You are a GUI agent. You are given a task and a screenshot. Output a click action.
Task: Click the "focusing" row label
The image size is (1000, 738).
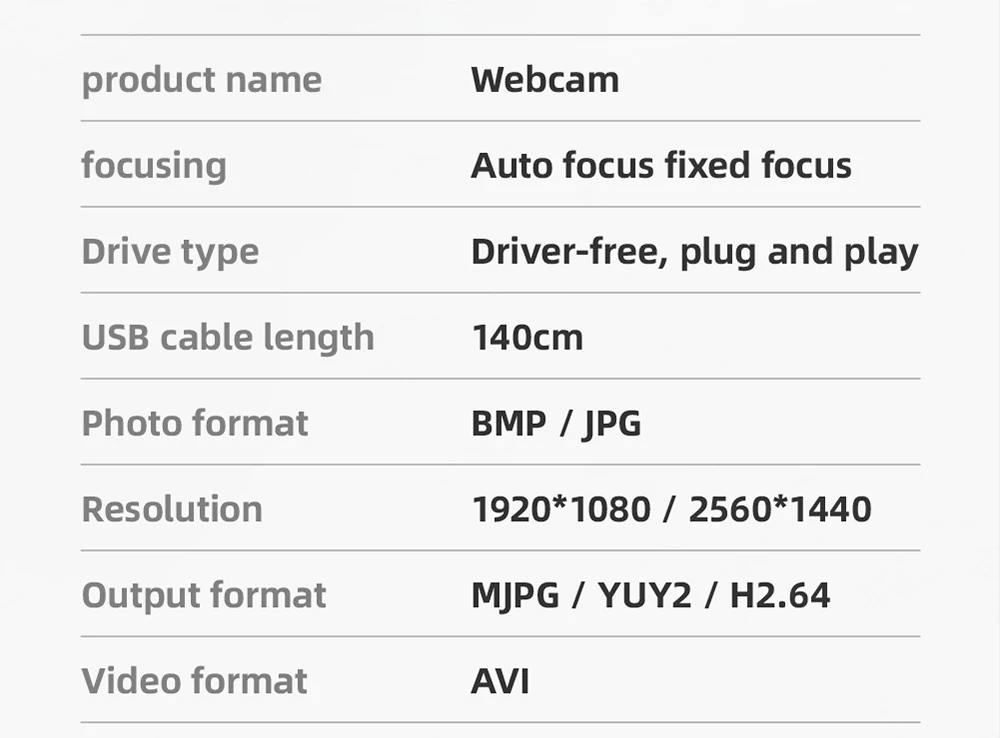(x=154, y=166)
